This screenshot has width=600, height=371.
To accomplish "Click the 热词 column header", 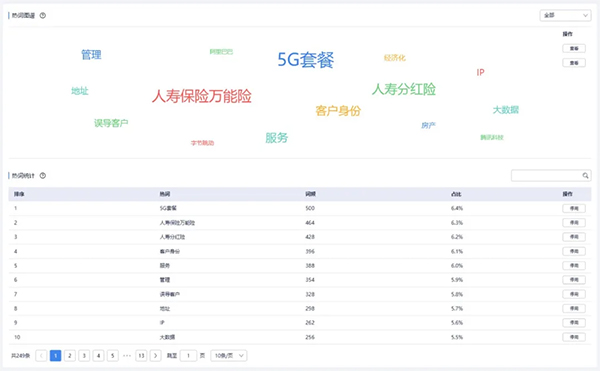I will [x=165, y=194].
